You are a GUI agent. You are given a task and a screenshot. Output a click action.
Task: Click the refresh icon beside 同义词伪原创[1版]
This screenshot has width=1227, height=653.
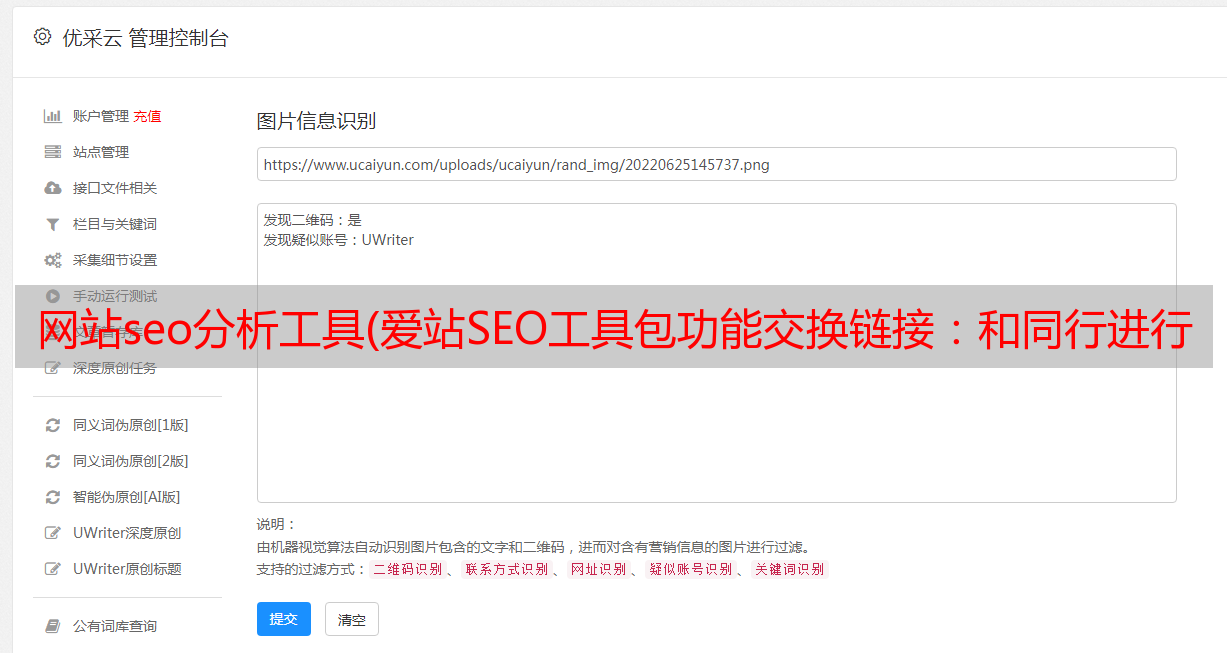tap(53, 425)
